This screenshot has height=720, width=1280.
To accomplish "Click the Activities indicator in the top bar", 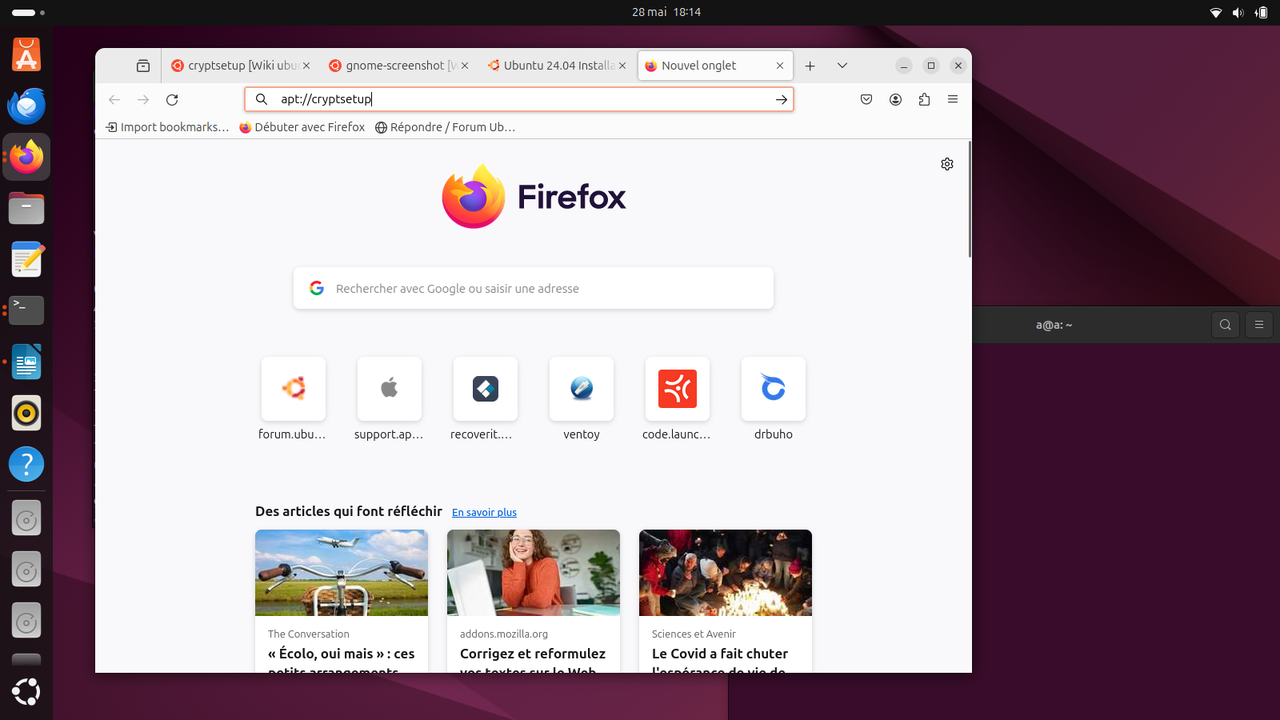I will coord(28,13).
